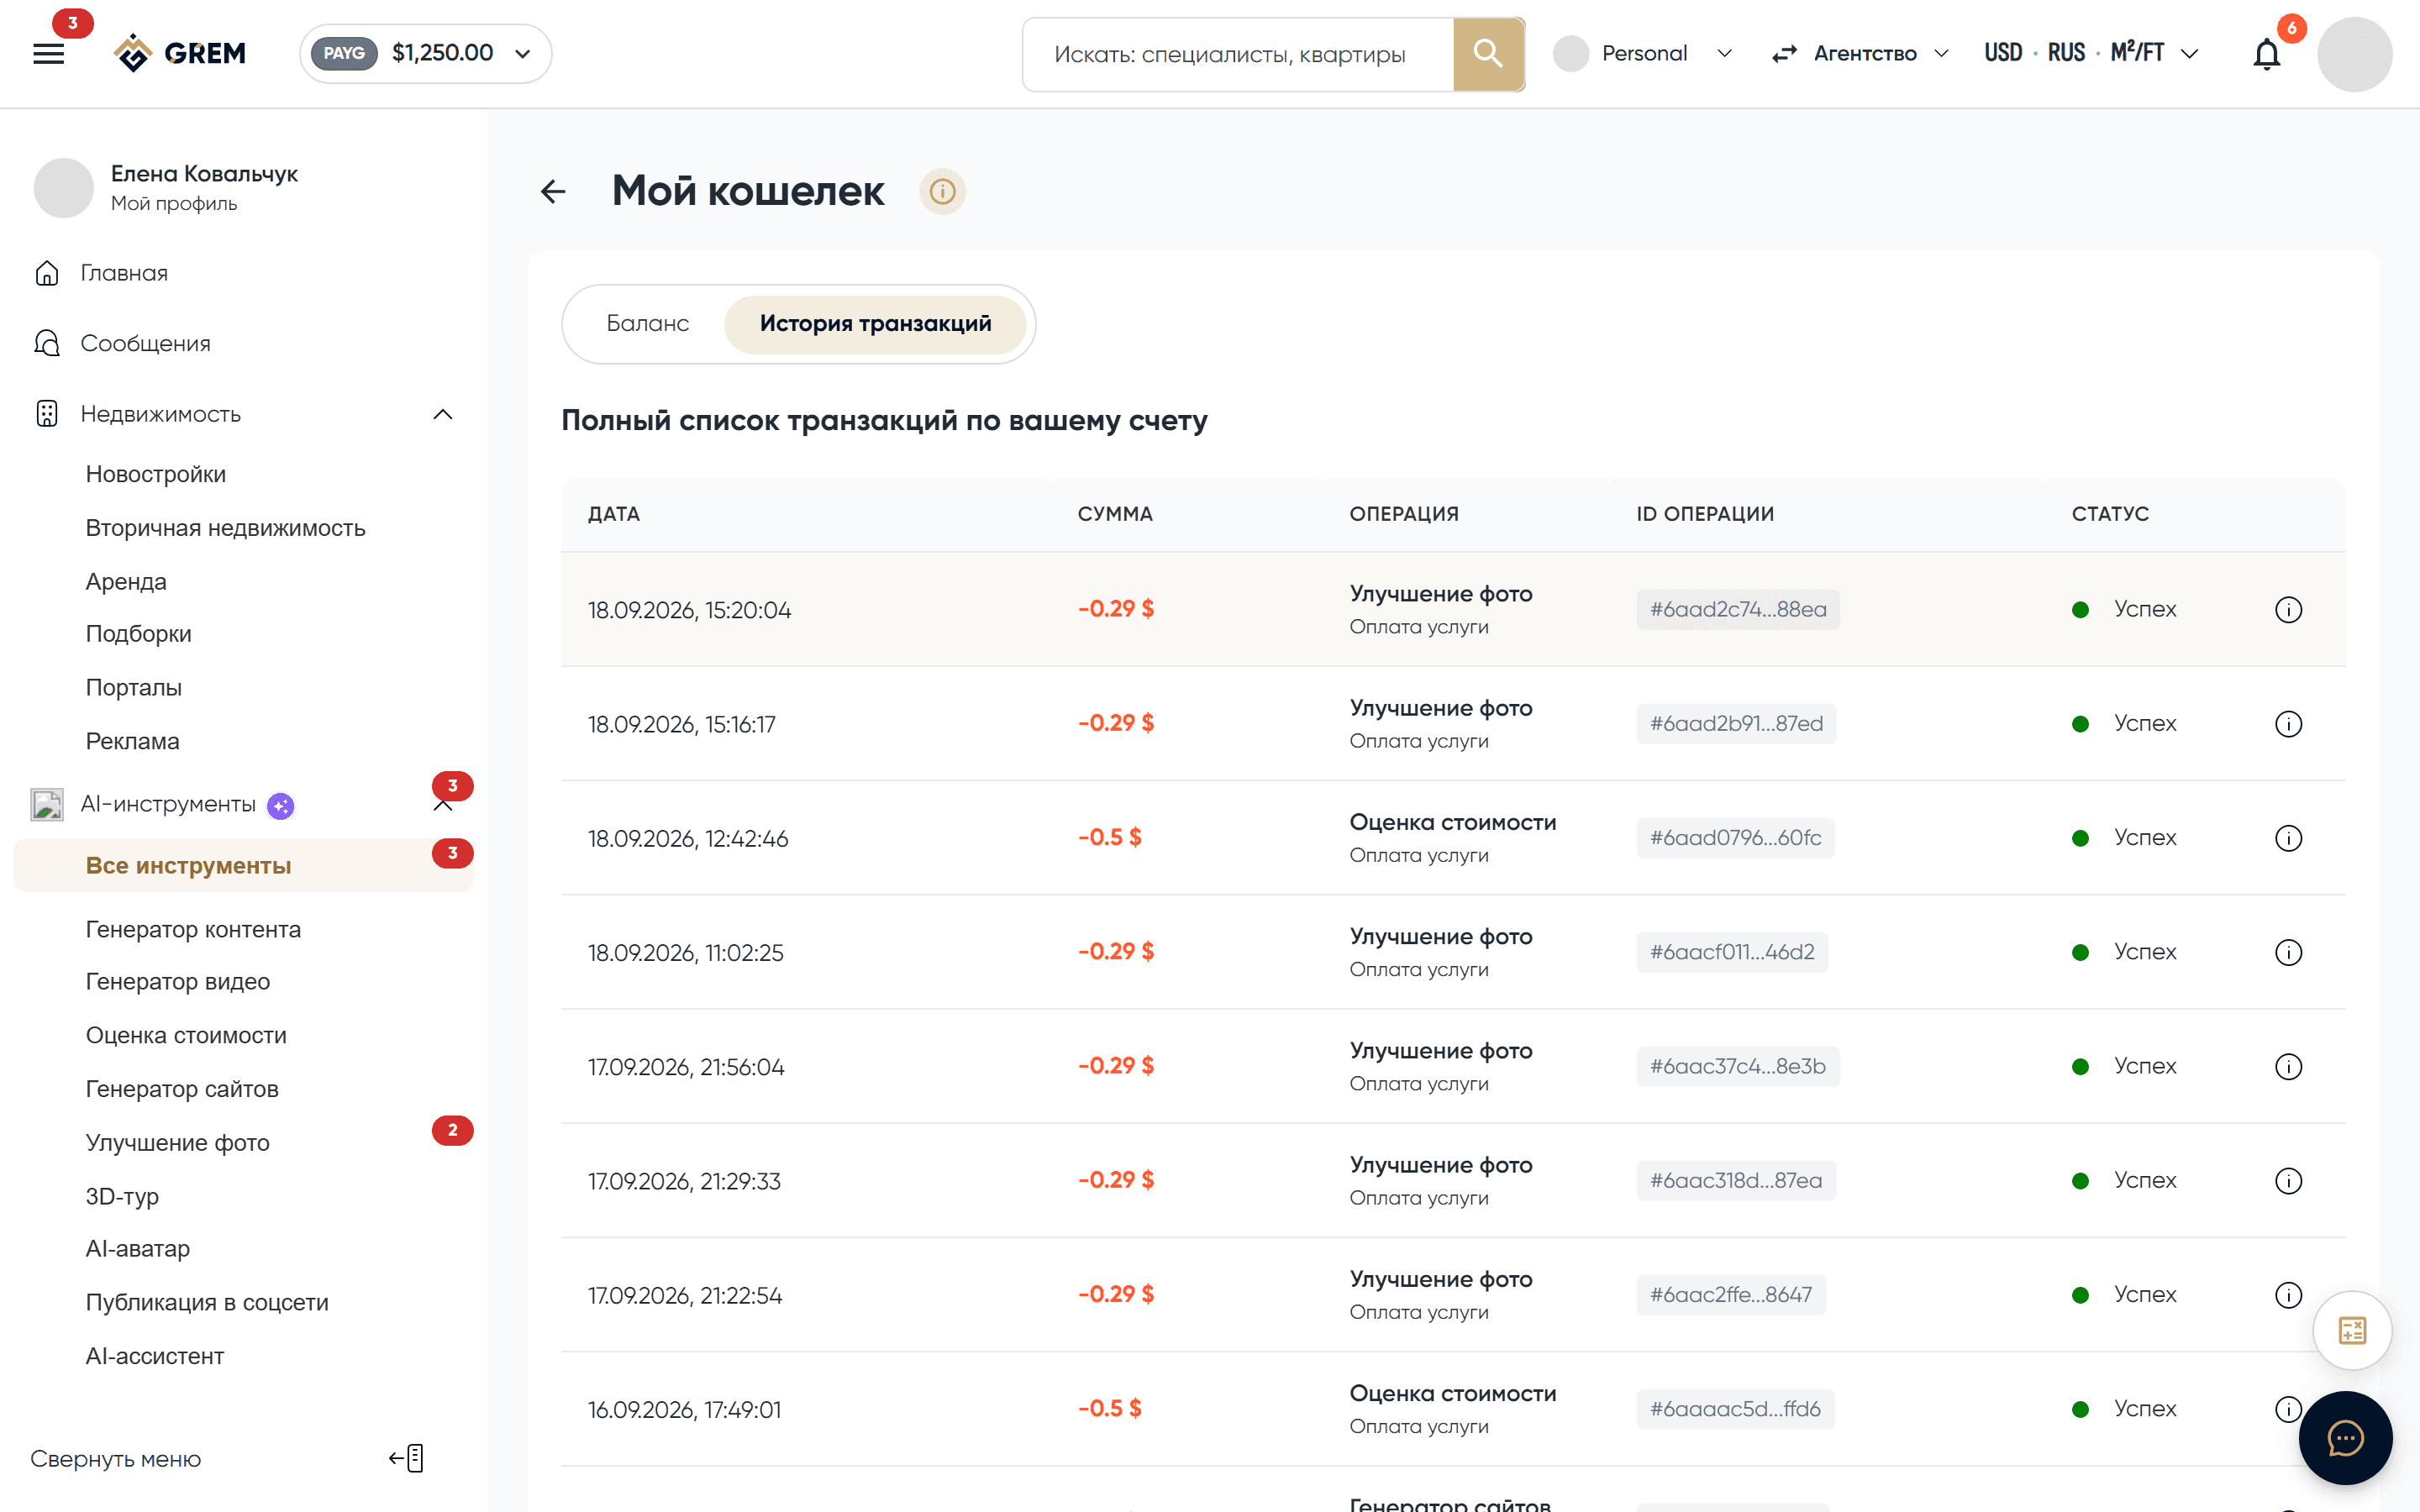Collapse the Недвижимость section
2420x1512 pixels.
[442, 414]
